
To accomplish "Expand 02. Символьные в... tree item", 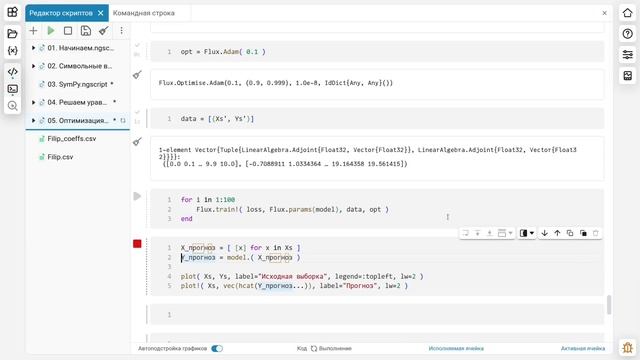I will click(33, 66).
